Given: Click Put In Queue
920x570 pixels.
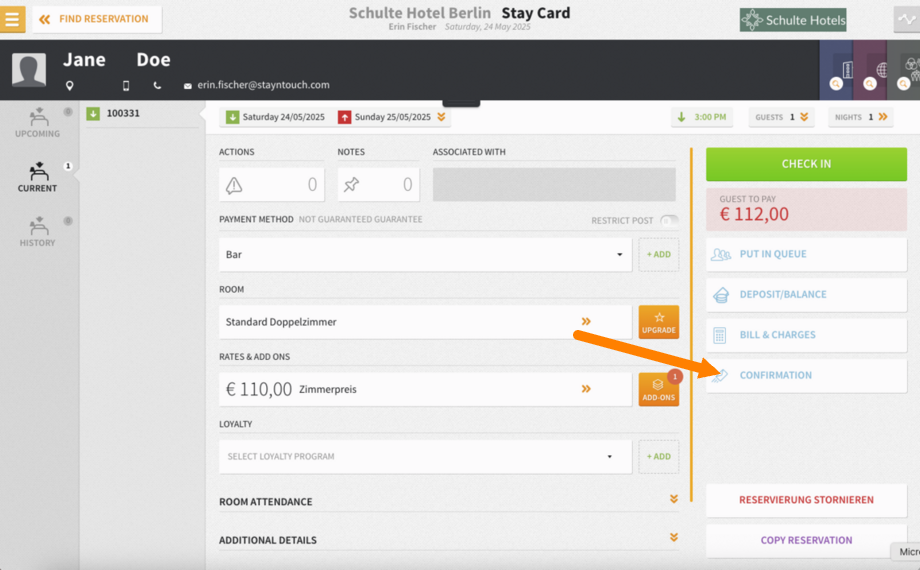Looking at the screenshot, I should coord(806,254).
